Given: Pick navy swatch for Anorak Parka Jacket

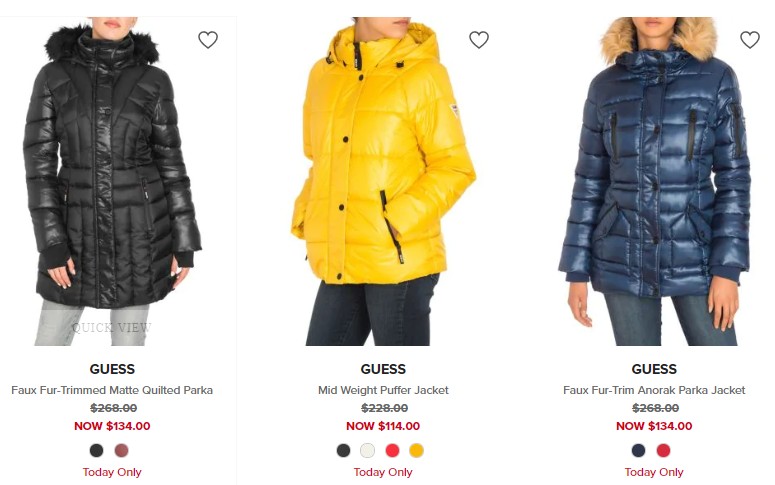Looking at the screenshot, I should click(x=639, y=450).
